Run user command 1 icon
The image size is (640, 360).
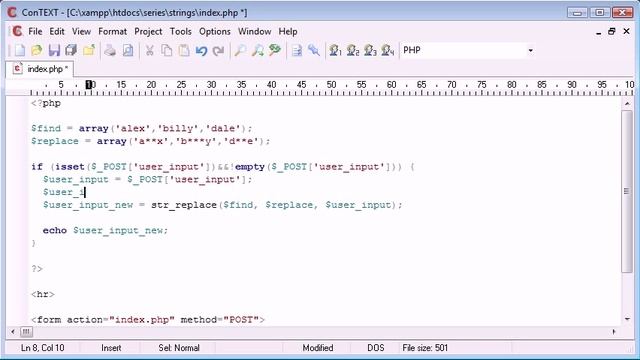pyautogui.click(x=336, y=51)
